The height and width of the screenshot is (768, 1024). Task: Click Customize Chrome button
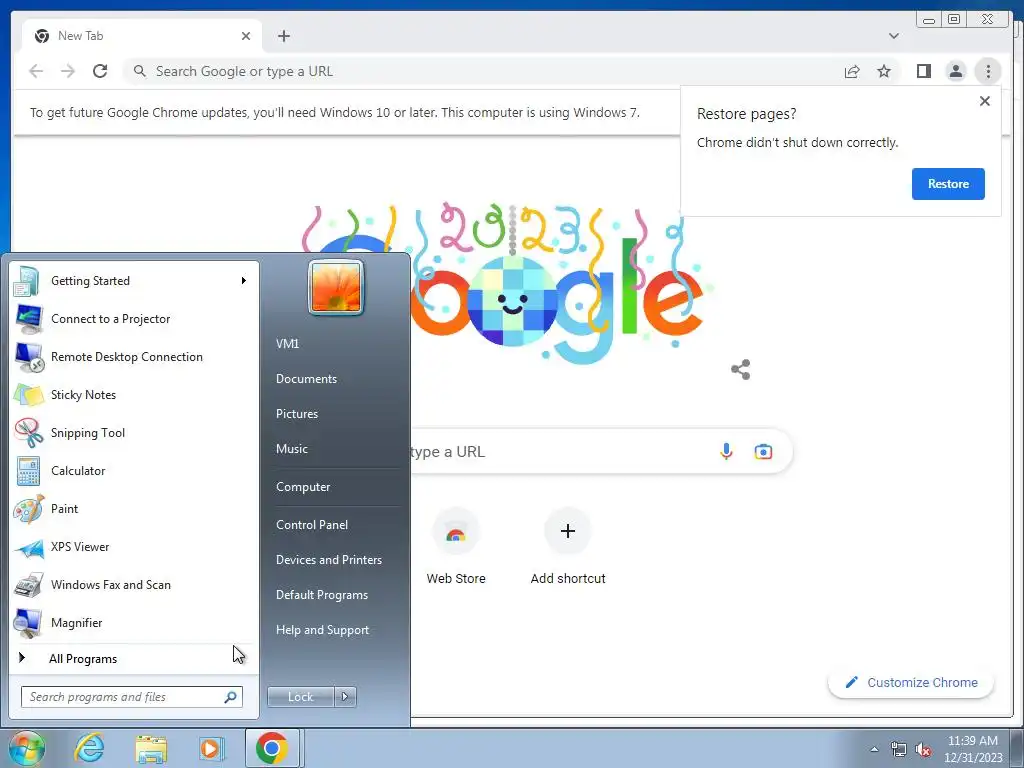pyautogui.click(x=911, y=682)
